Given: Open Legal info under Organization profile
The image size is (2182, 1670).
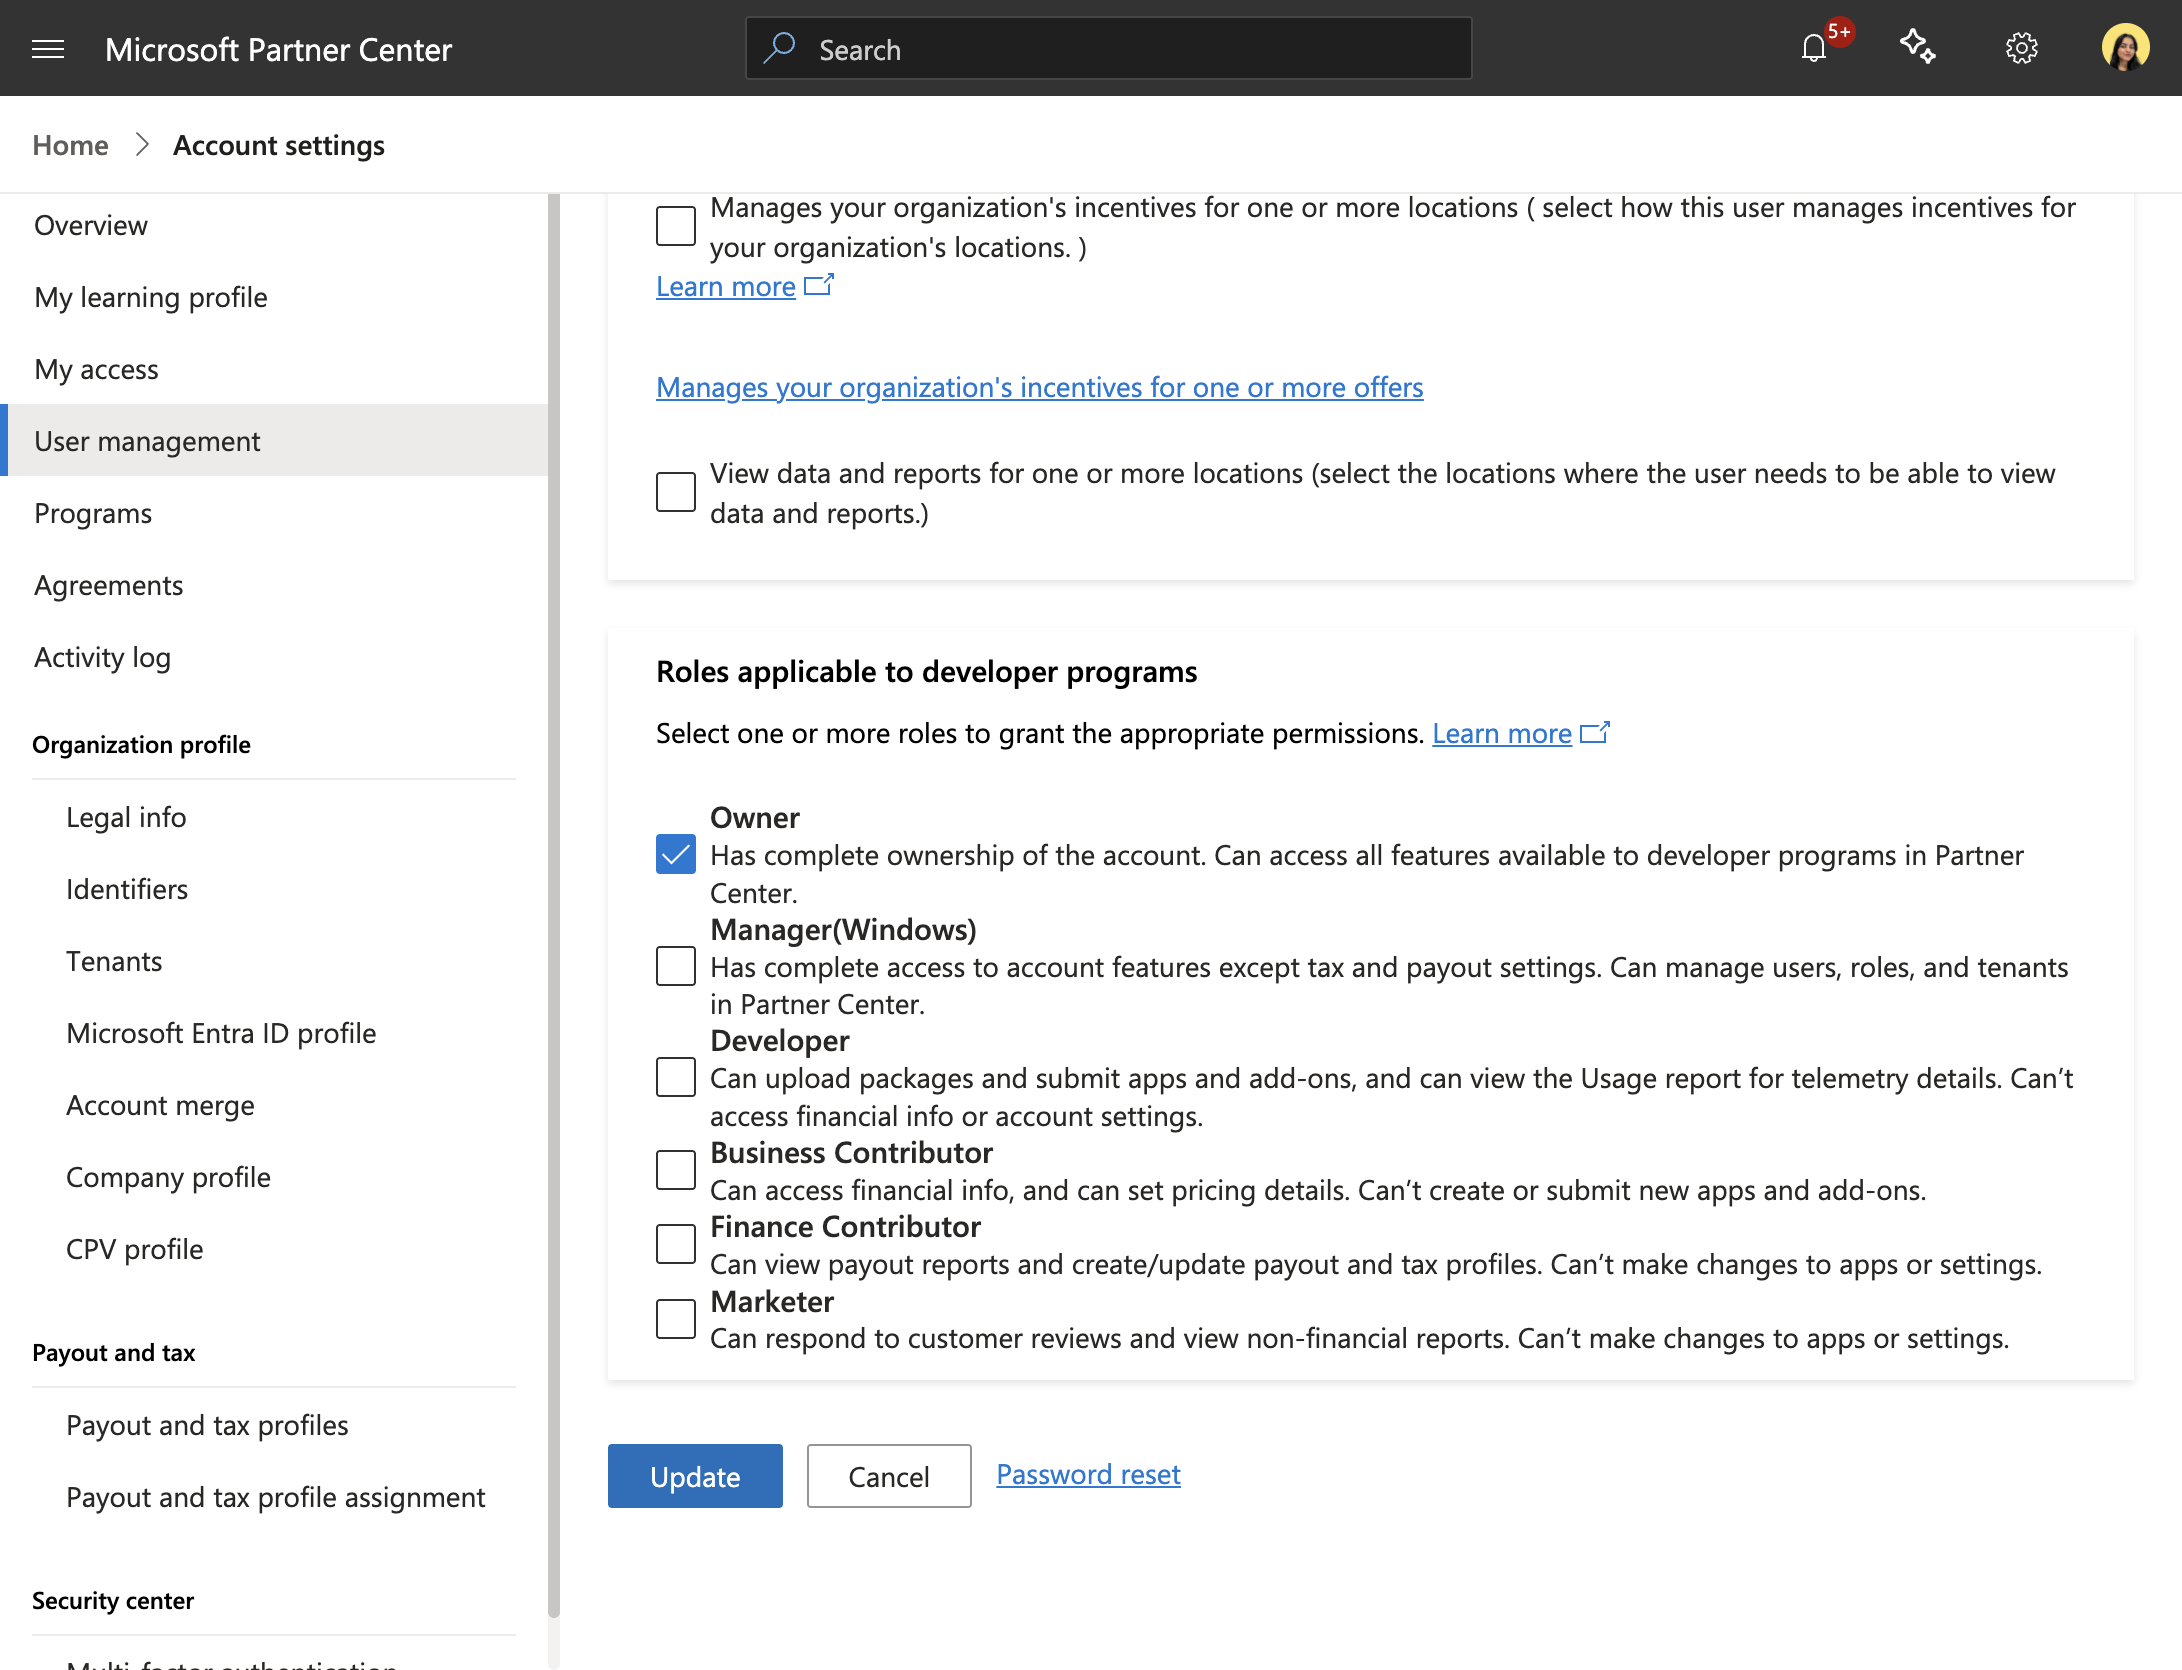Looking at the screenshot, I should 126,817.
